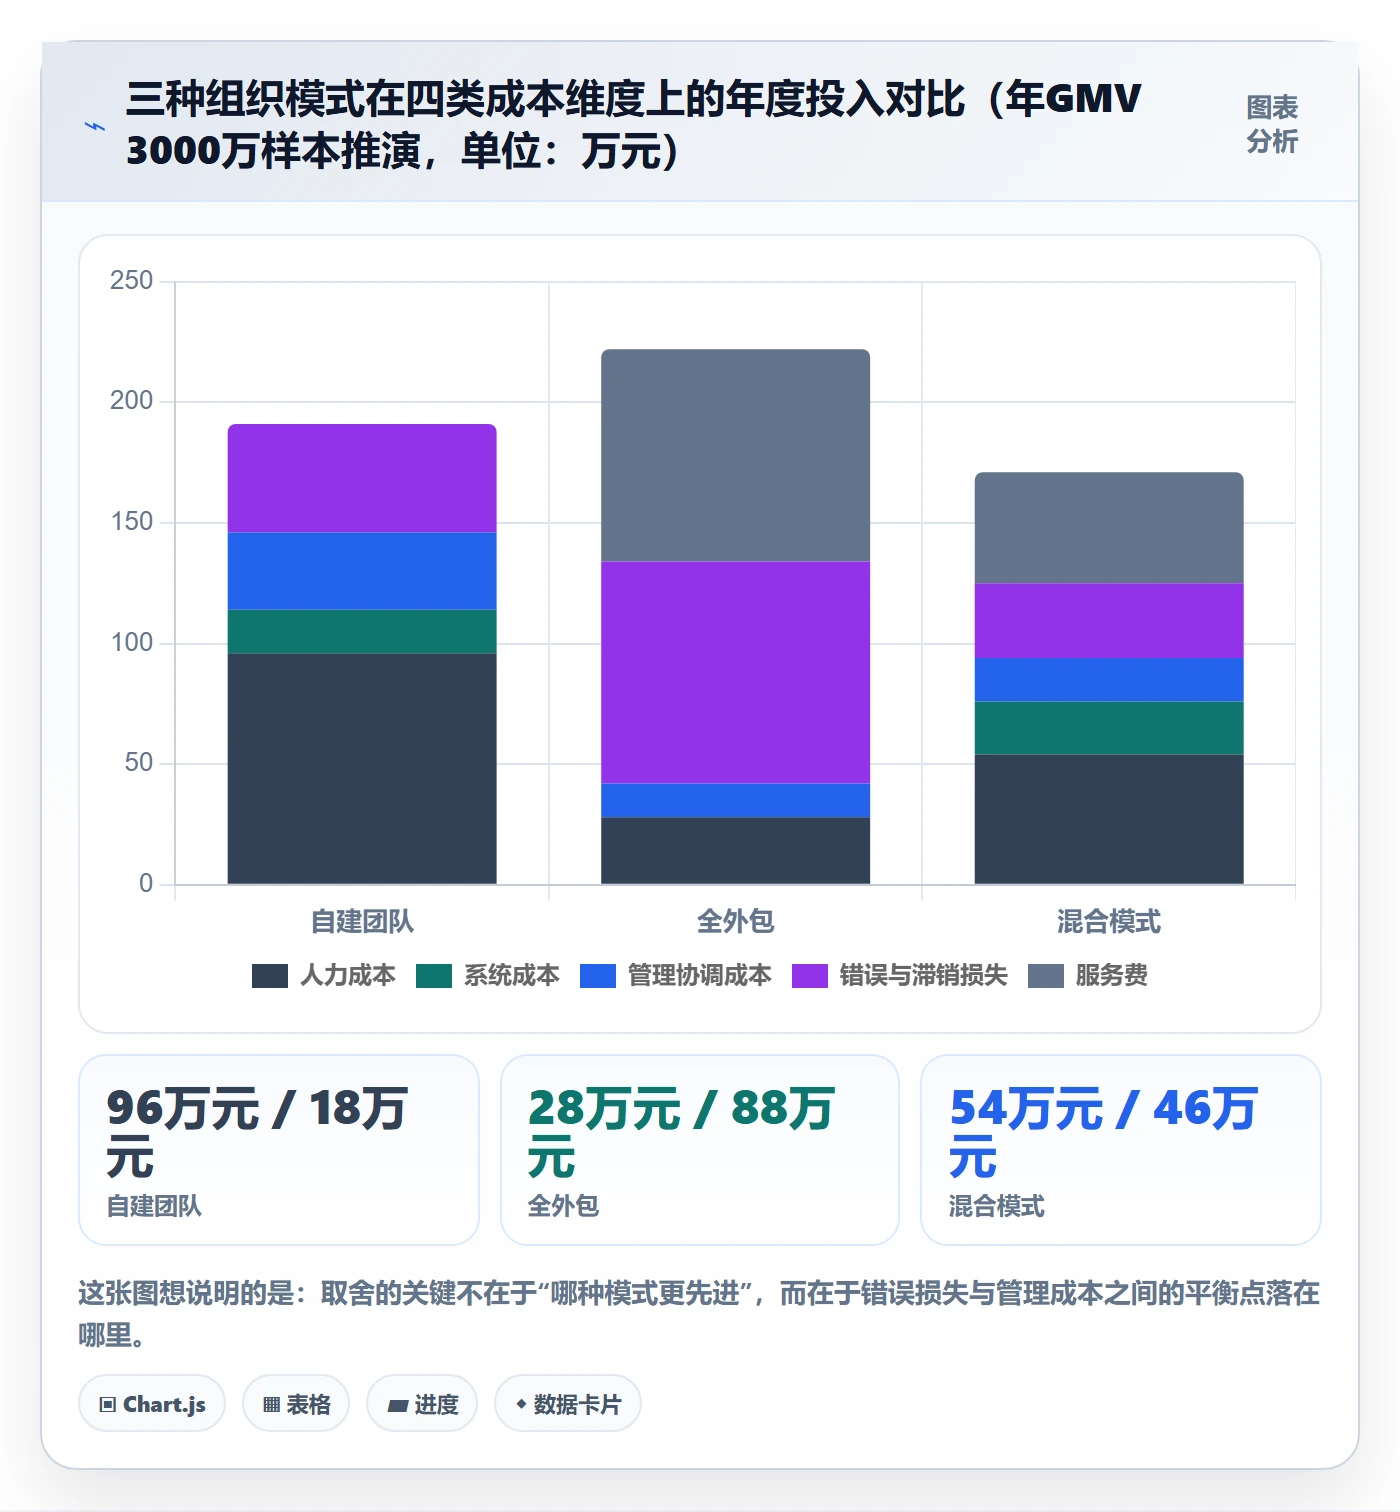Click the 混合模式 dark 人力成本 bar segment
The height and width of the screenshot is (1512, 1400).
pyautogui.click(x=1109, y=819)
